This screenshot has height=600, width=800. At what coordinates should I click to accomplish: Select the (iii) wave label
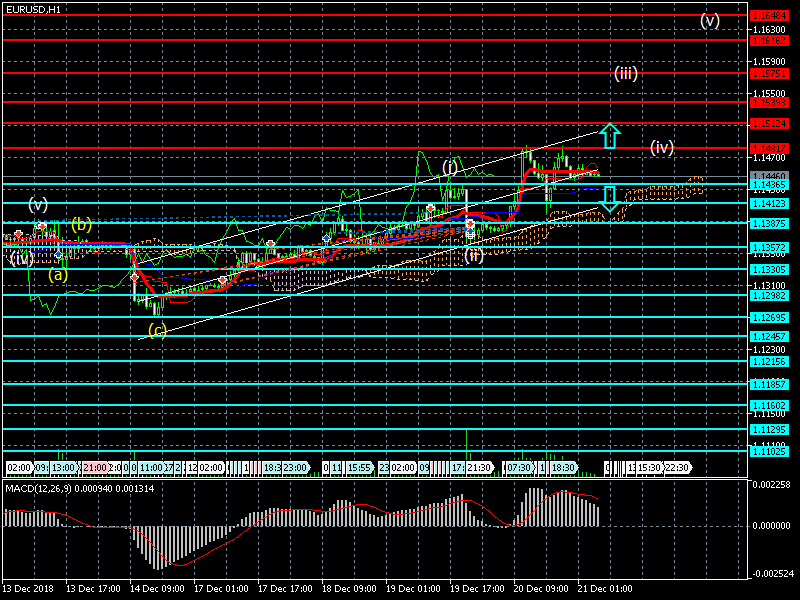(x=626, y=73)
